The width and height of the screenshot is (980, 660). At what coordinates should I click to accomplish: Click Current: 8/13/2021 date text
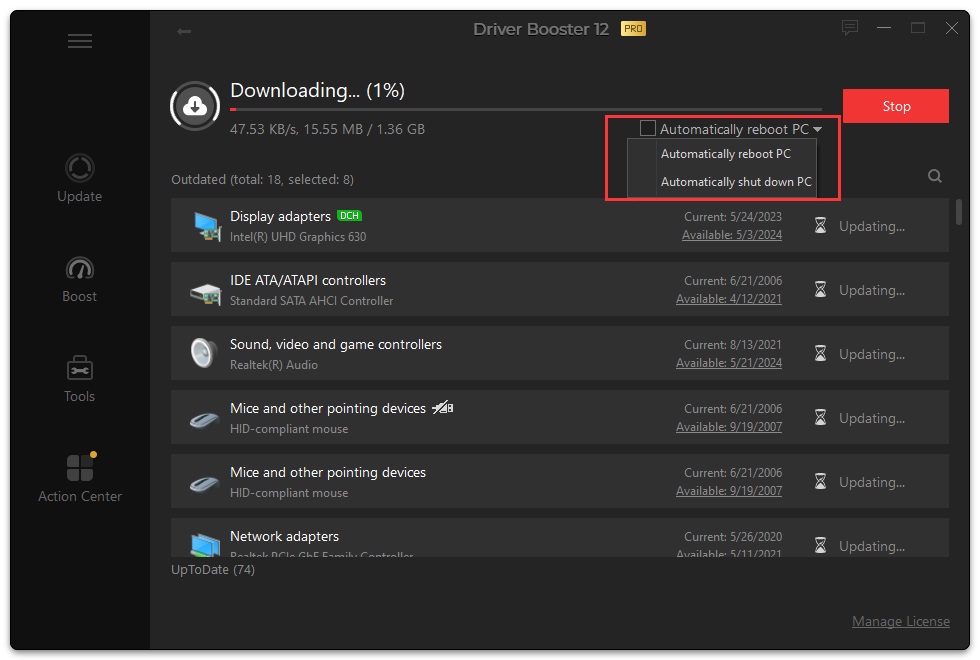[x=732, y=345]
